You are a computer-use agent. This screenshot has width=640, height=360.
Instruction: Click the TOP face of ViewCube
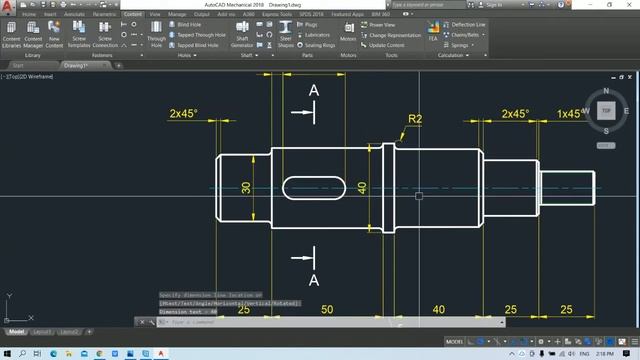coord(606,111)
